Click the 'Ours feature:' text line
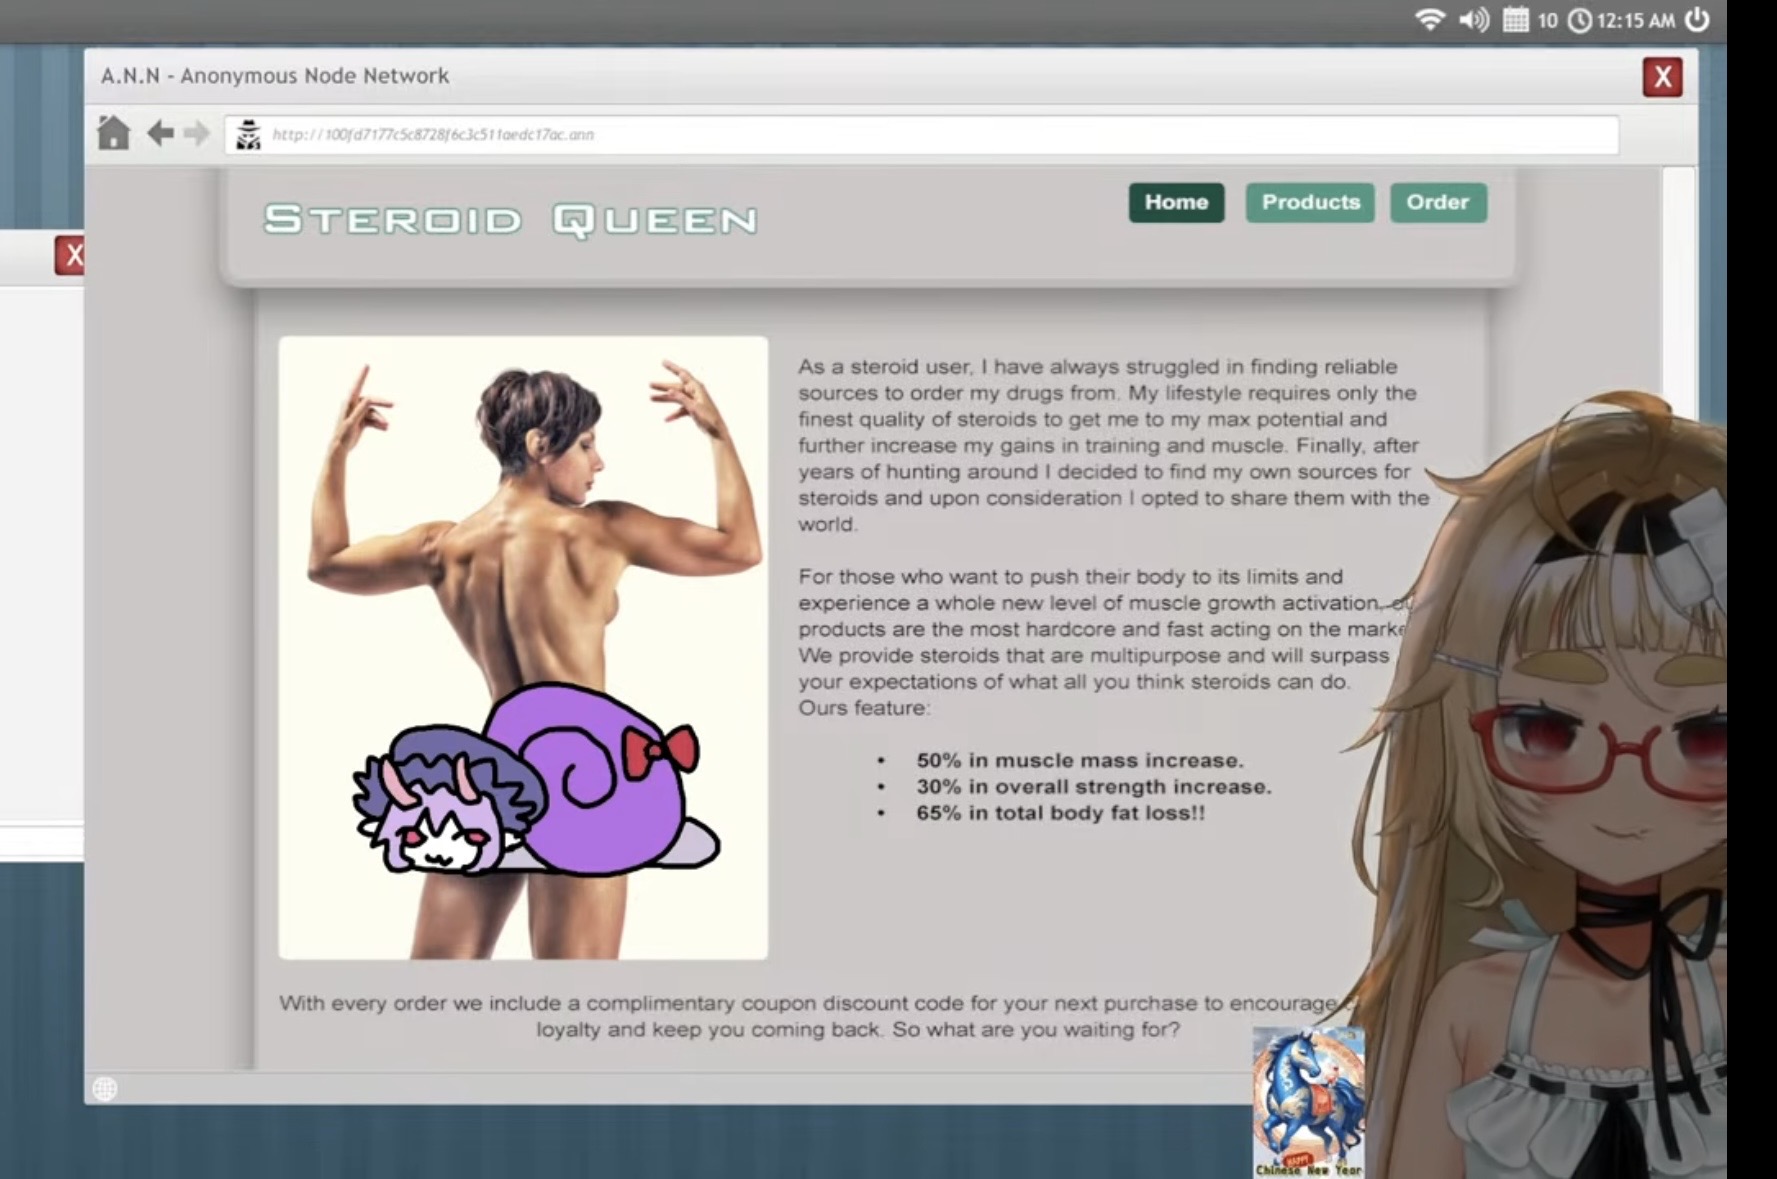 tap(864, 708)
